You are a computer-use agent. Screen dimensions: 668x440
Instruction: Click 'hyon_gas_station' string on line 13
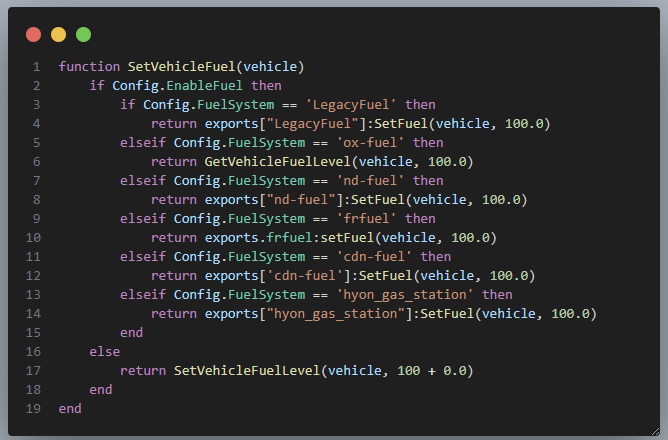(405, 295)
